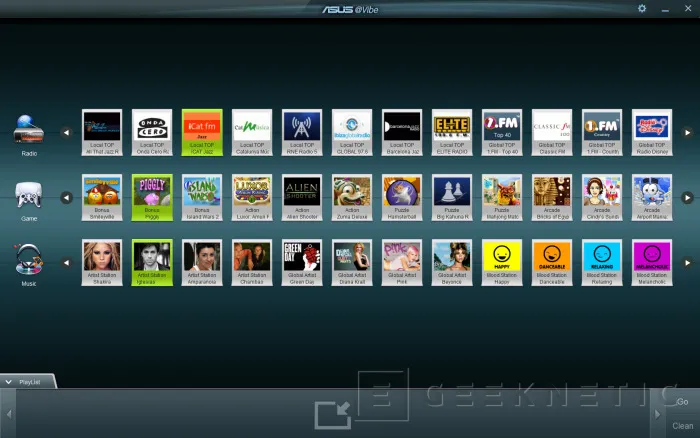
Task: Launch the Hamsterball game
Action: (402, 198)
